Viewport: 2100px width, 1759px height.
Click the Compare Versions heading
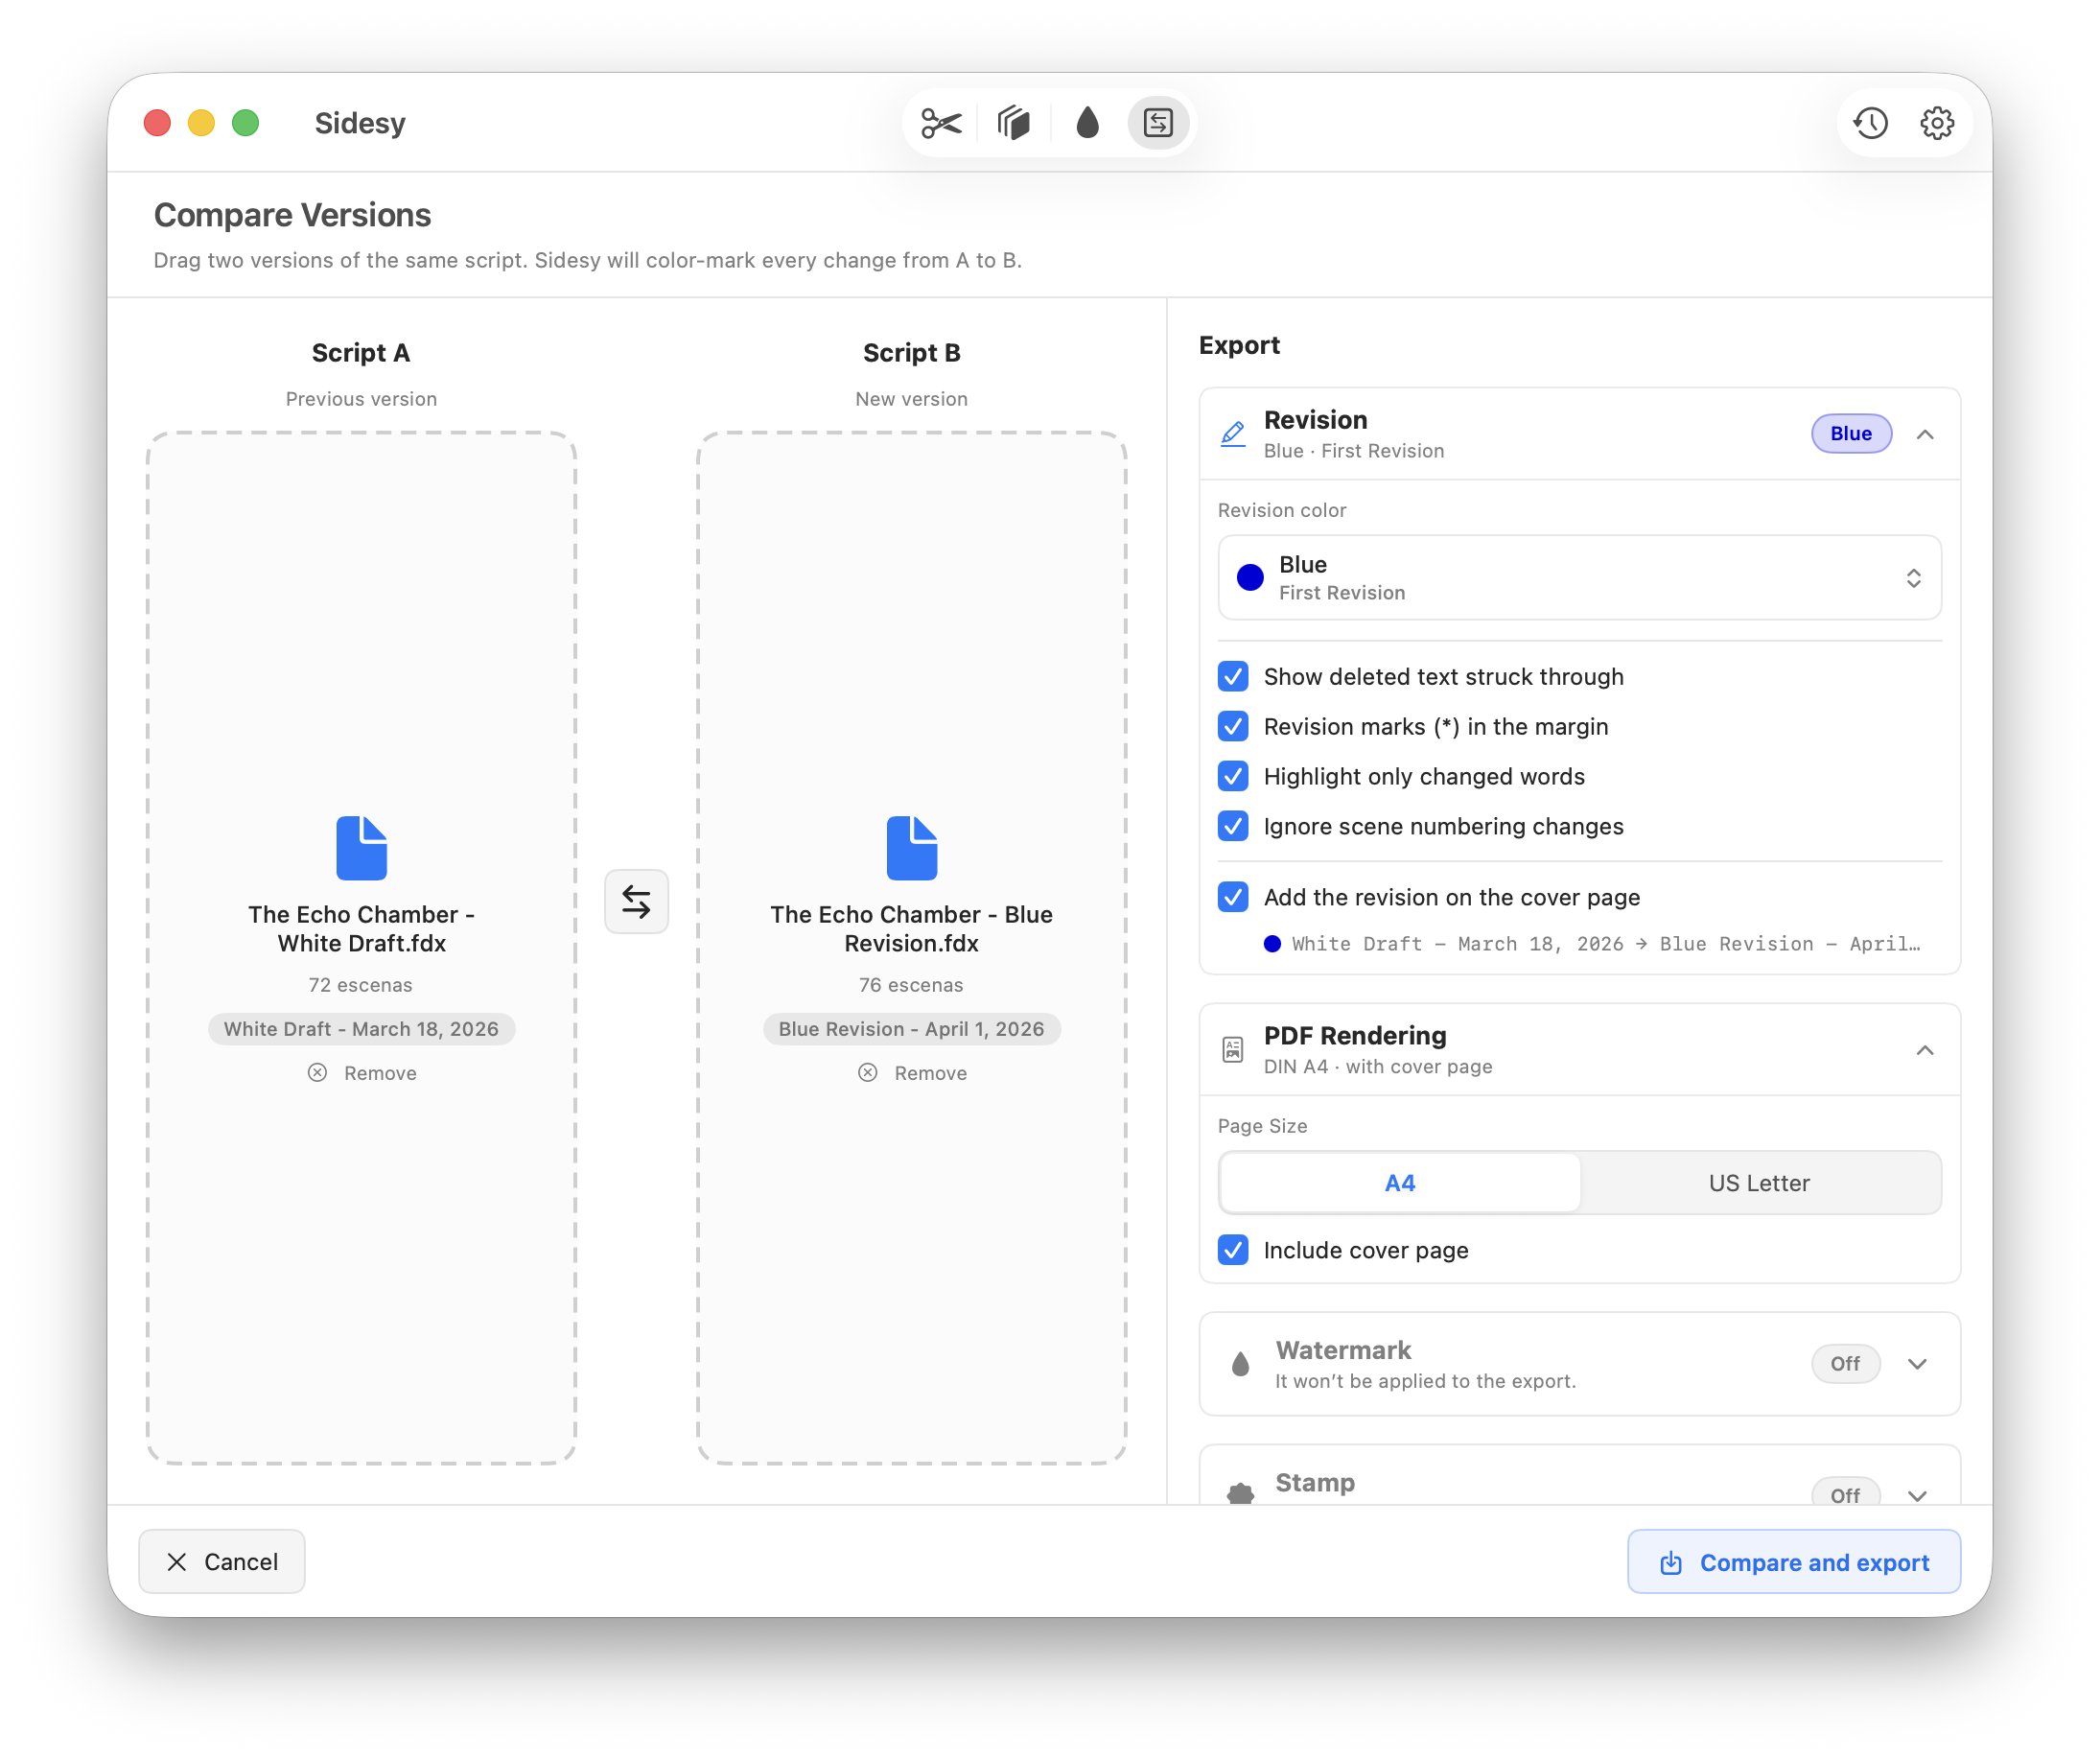292,215
